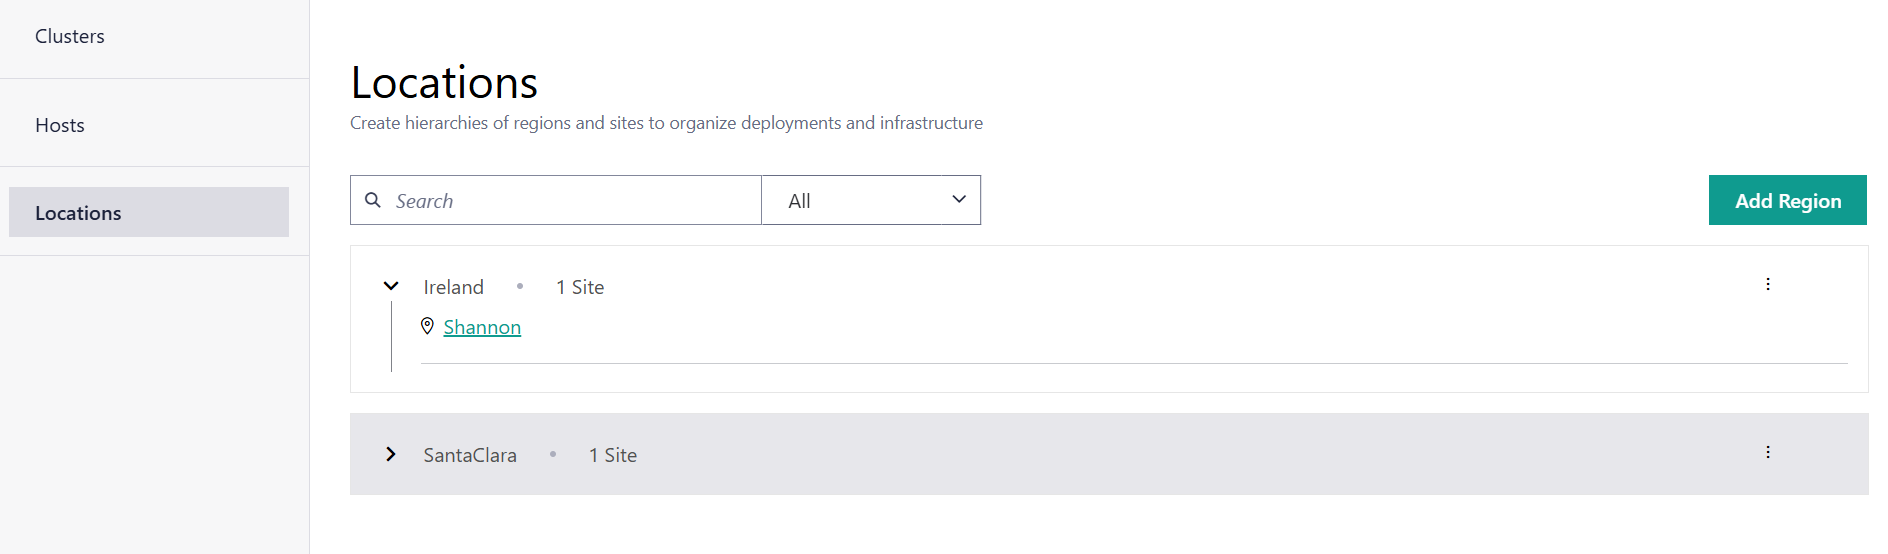This screenshot has width=1888, height=554.
Task: Open the SantaClara region's three-dot menu
Action: click(x=1768, y=453)
